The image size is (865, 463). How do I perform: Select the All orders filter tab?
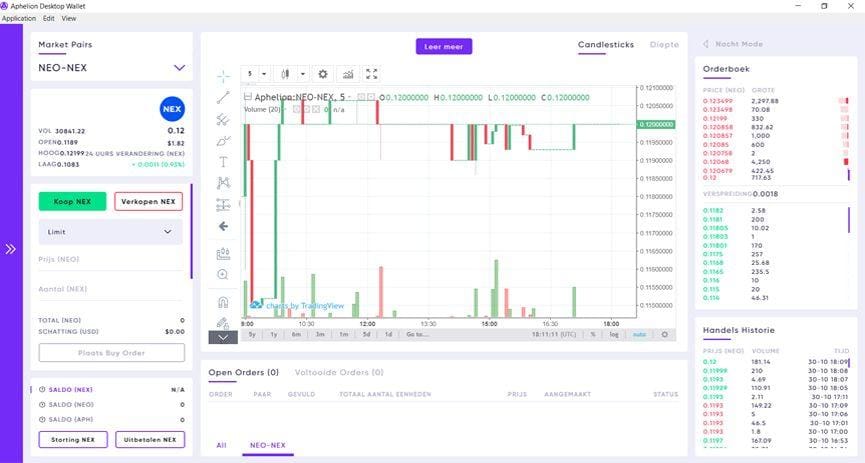pos(221,445)
